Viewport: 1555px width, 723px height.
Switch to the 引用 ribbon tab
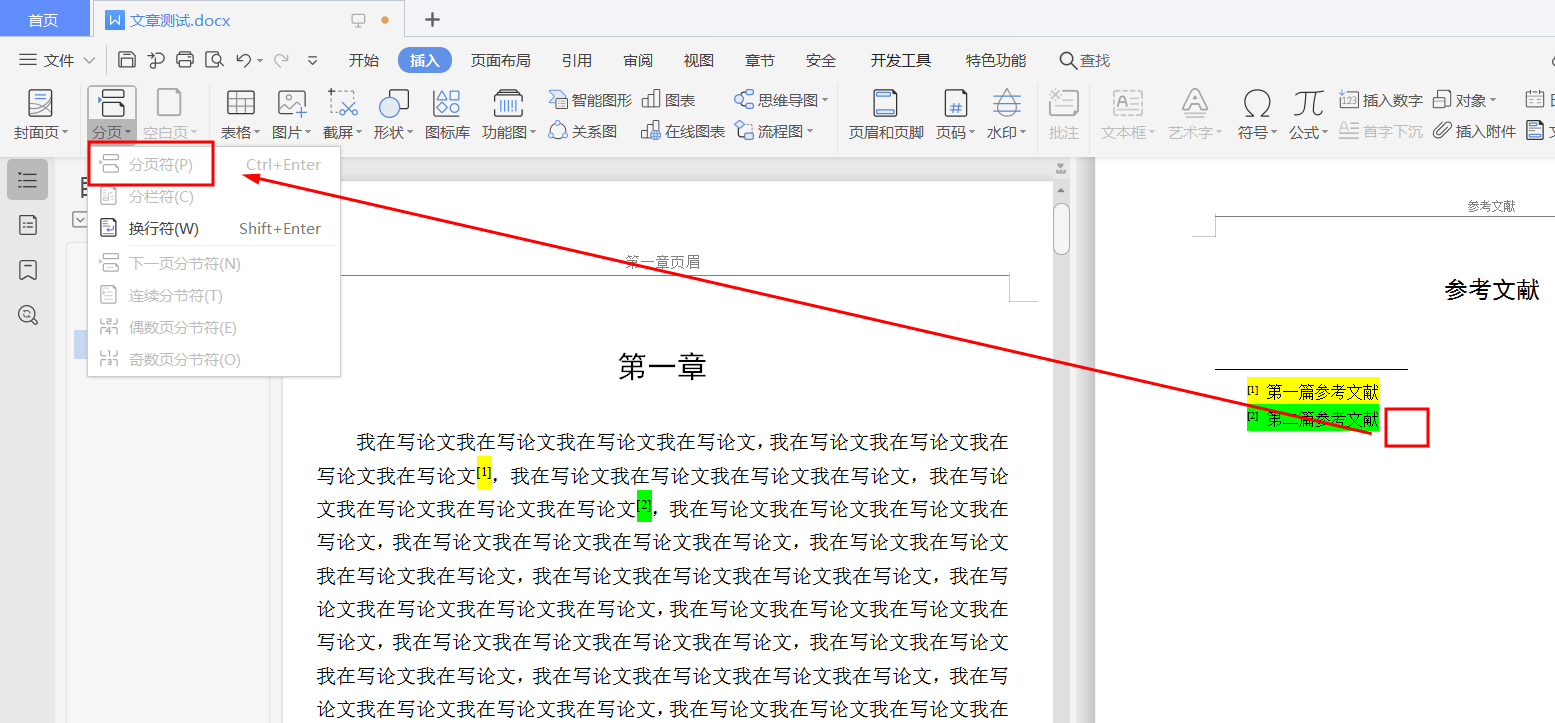576,60
